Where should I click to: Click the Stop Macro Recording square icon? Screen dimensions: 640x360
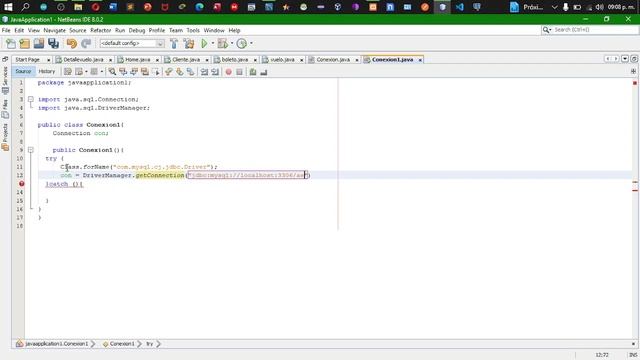tap(240, 72)
